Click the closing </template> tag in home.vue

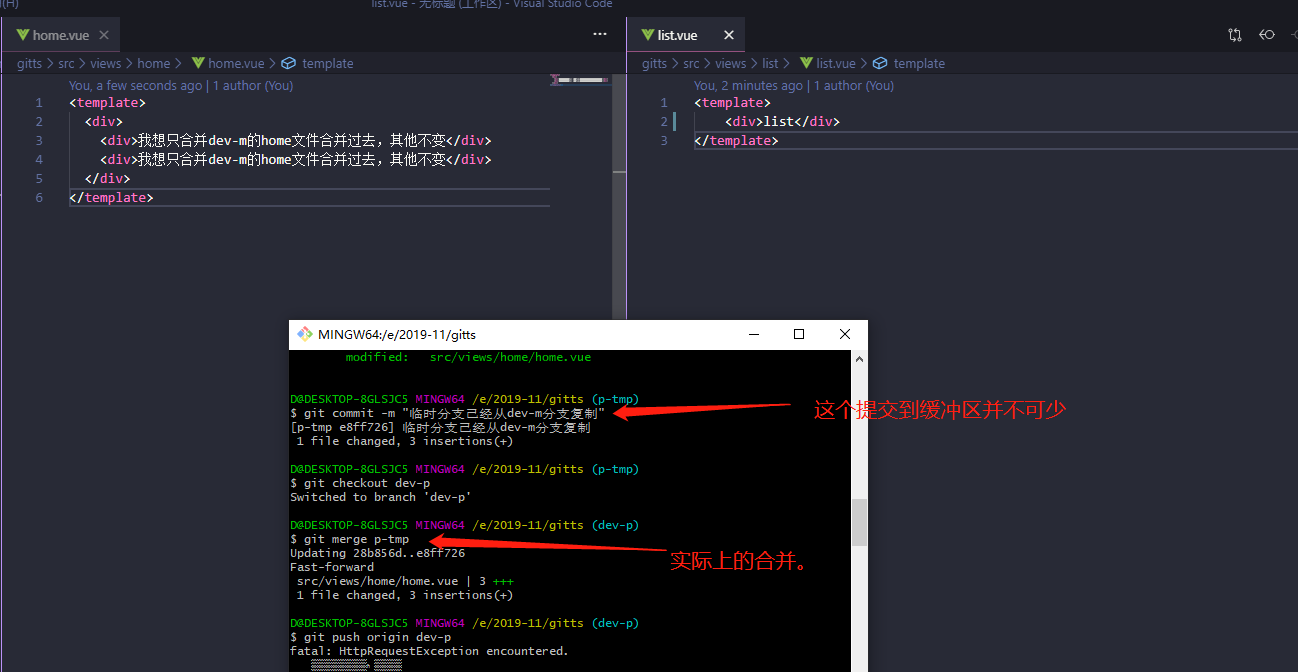112,197
